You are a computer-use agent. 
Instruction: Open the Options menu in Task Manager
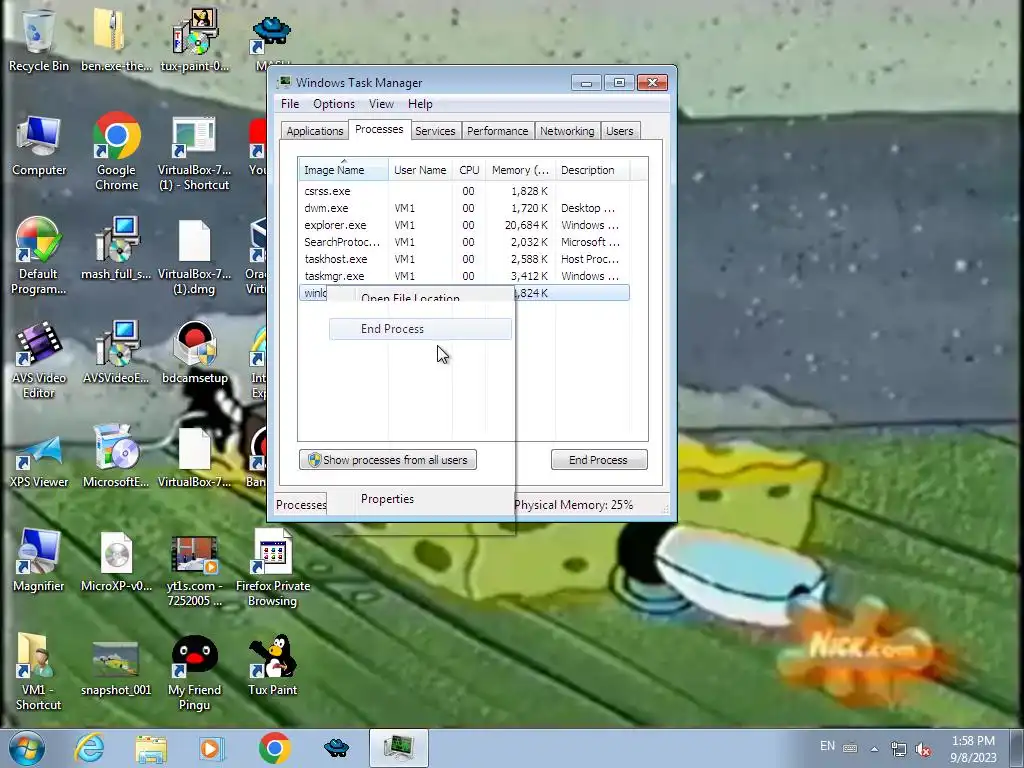pyautogui.click(x=334, y=104)
